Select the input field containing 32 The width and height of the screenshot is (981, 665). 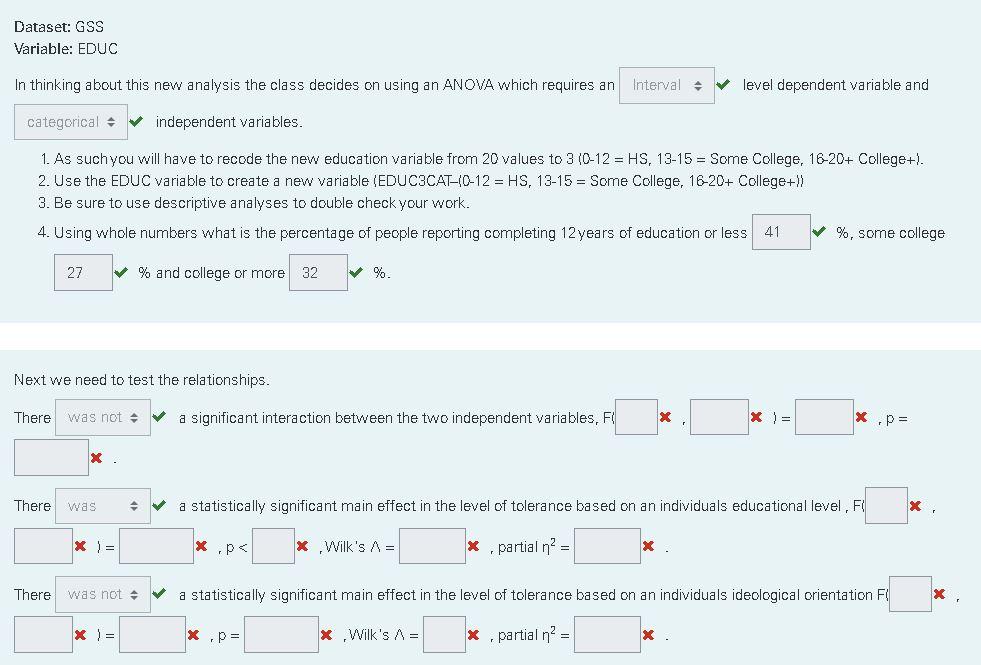coord(318,272)
